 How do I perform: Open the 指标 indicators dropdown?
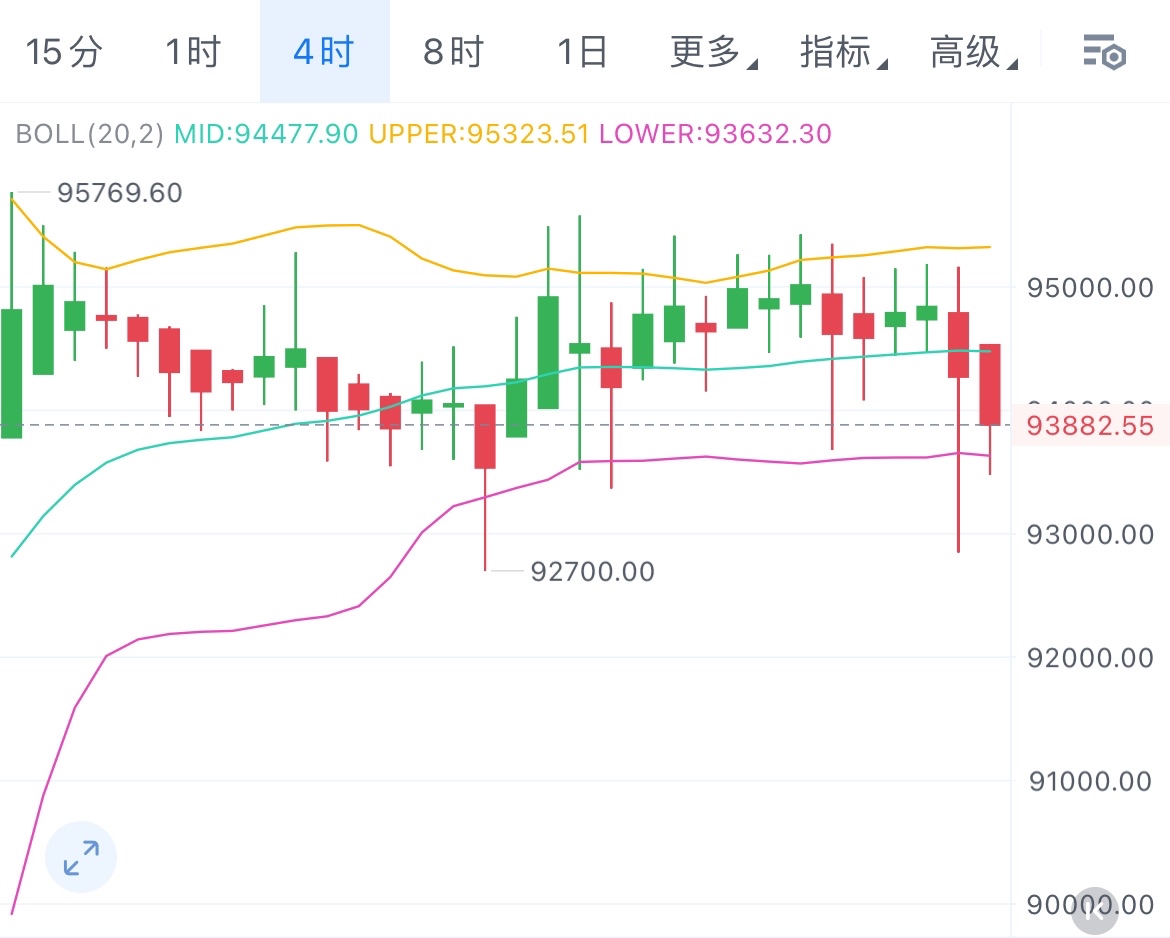[844, 52]
